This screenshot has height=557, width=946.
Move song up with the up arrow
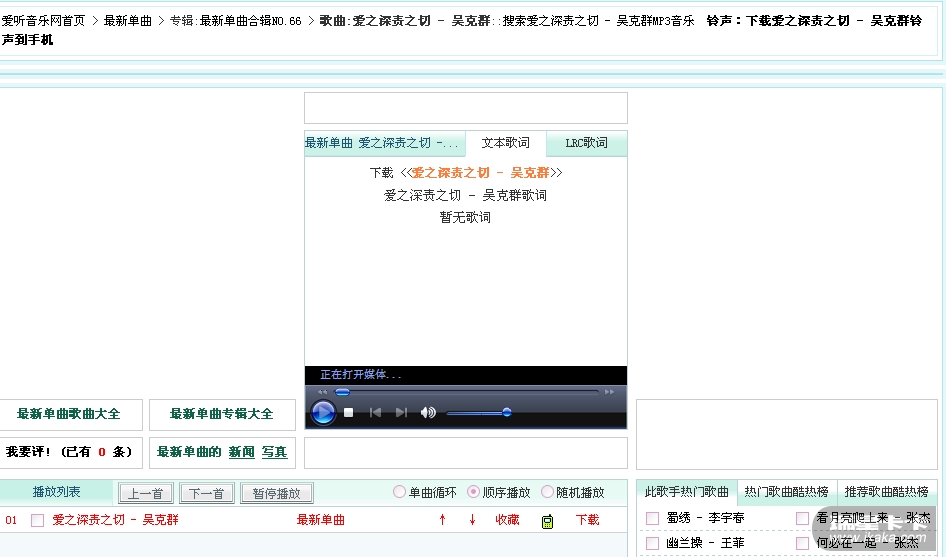tap(442, 520)
